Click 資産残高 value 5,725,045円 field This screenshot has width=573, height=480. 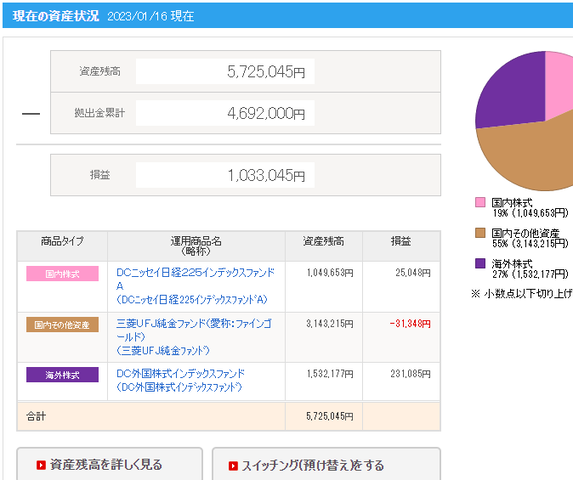point(225,71)
